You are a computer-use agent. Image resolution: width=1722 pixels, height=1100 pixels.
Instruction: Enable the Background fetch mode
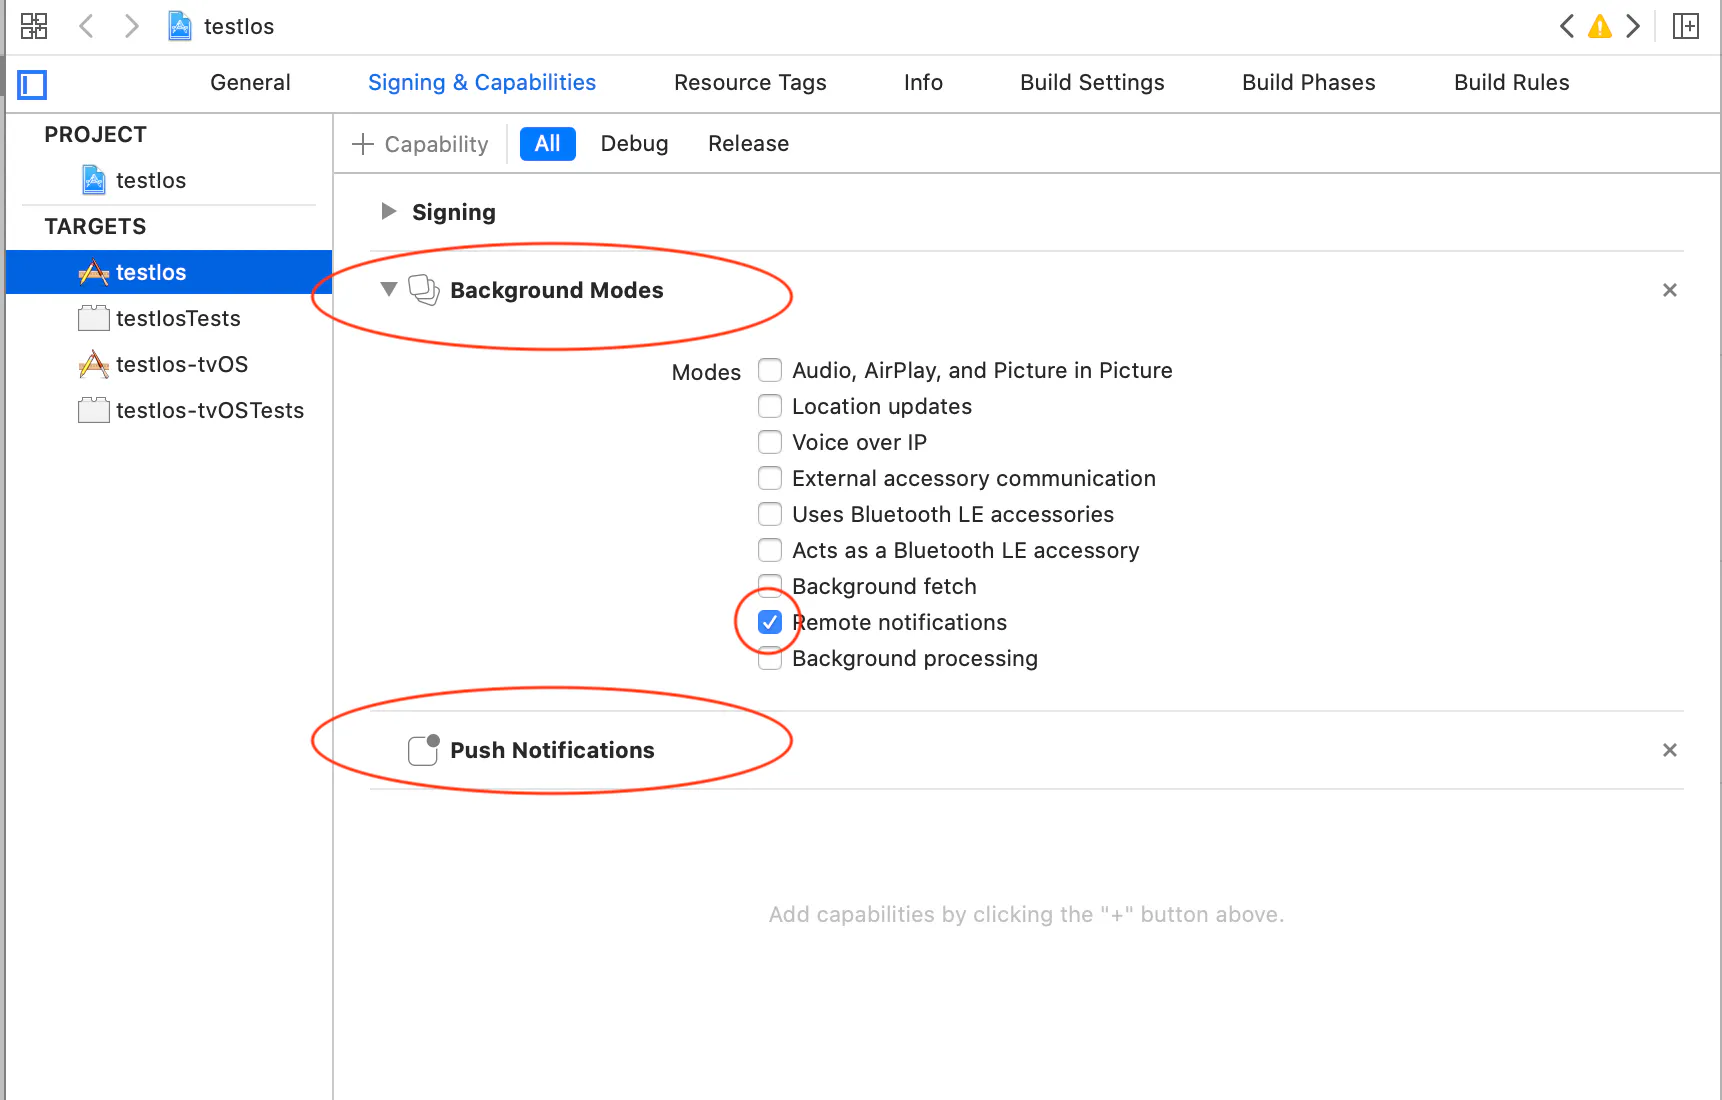(770, 586)
